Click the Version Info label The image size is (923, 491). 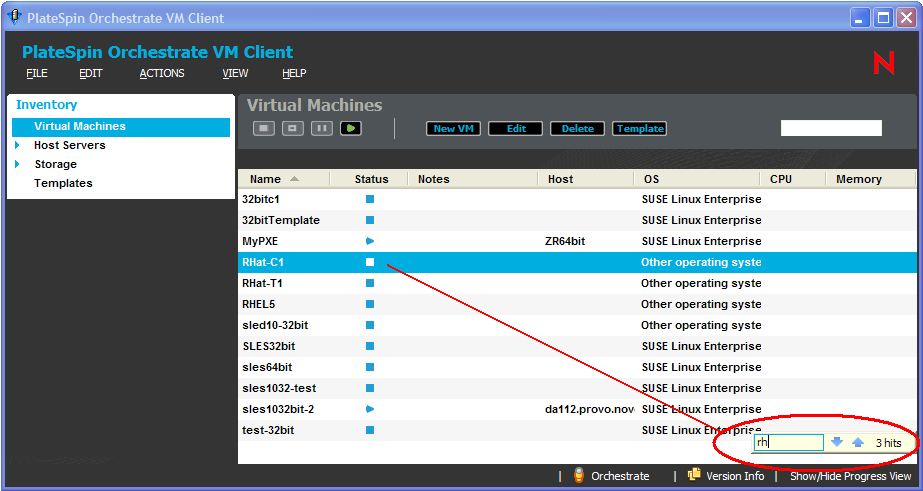point(735,476)
